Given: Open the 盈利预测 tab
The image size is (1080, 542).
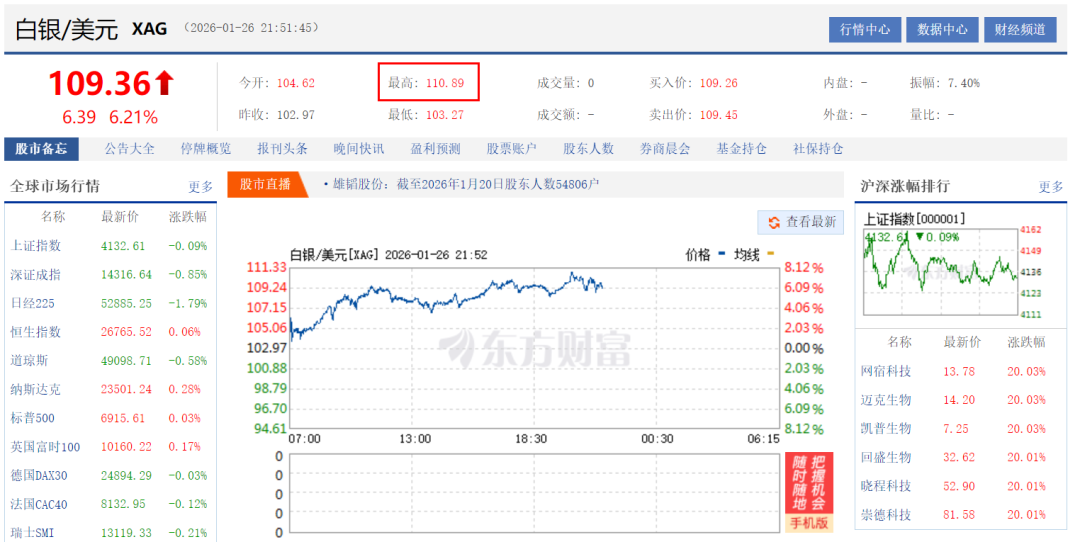Looking at the screenshot, I should pos(435,149).
